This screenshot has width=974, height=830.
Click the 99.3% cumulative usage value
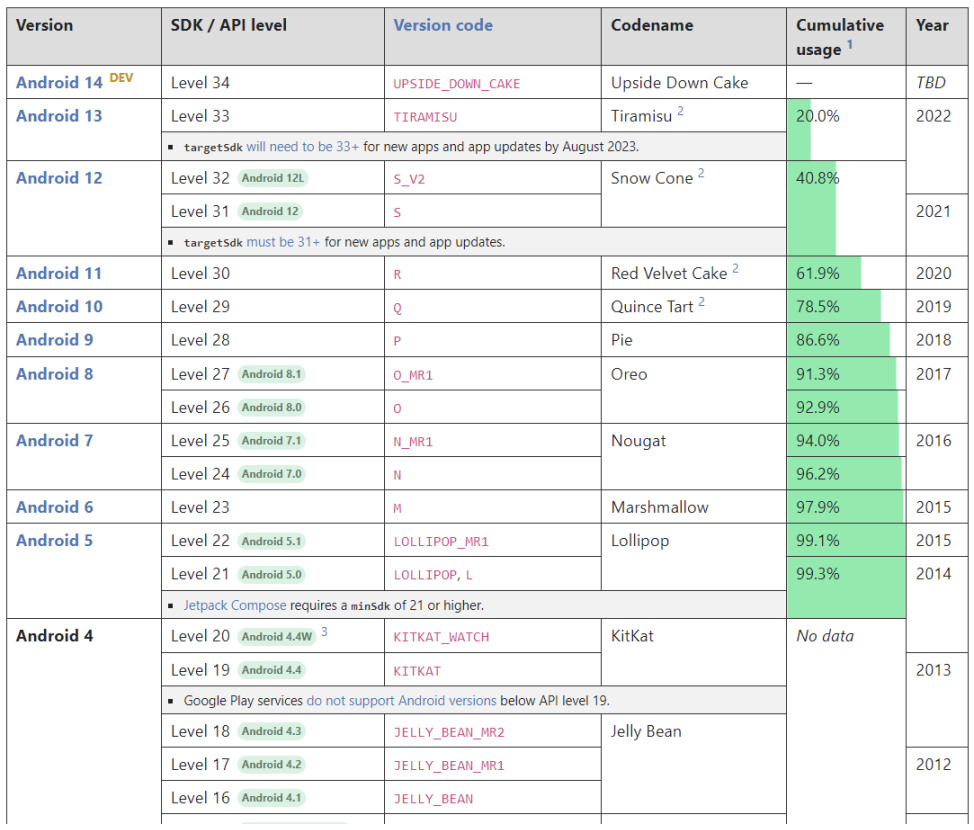click(x=817, y=574)
